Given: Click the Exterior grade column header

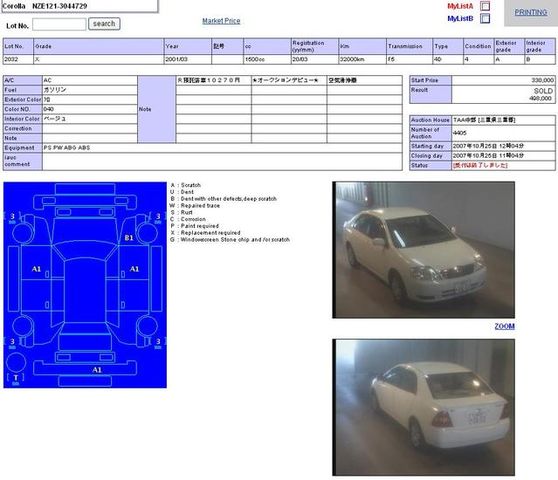Looking at the screenshot, I should (509, 46).
